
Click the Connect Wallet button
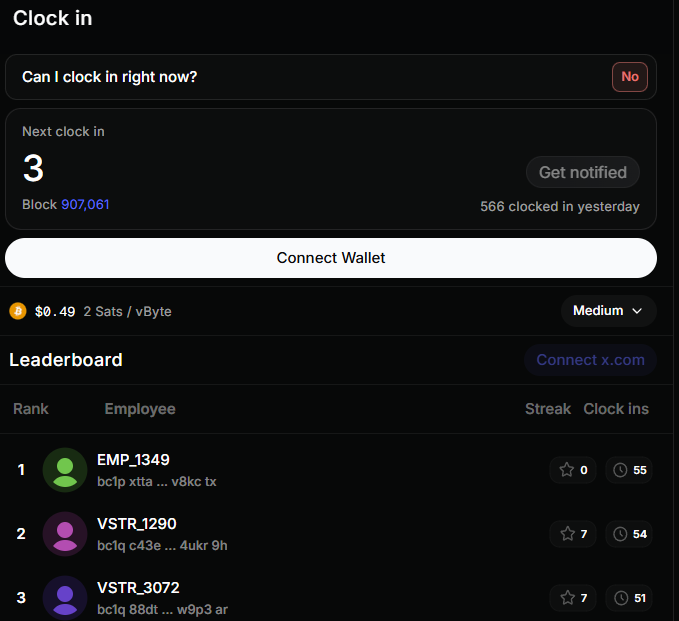[x=331, y=258]
